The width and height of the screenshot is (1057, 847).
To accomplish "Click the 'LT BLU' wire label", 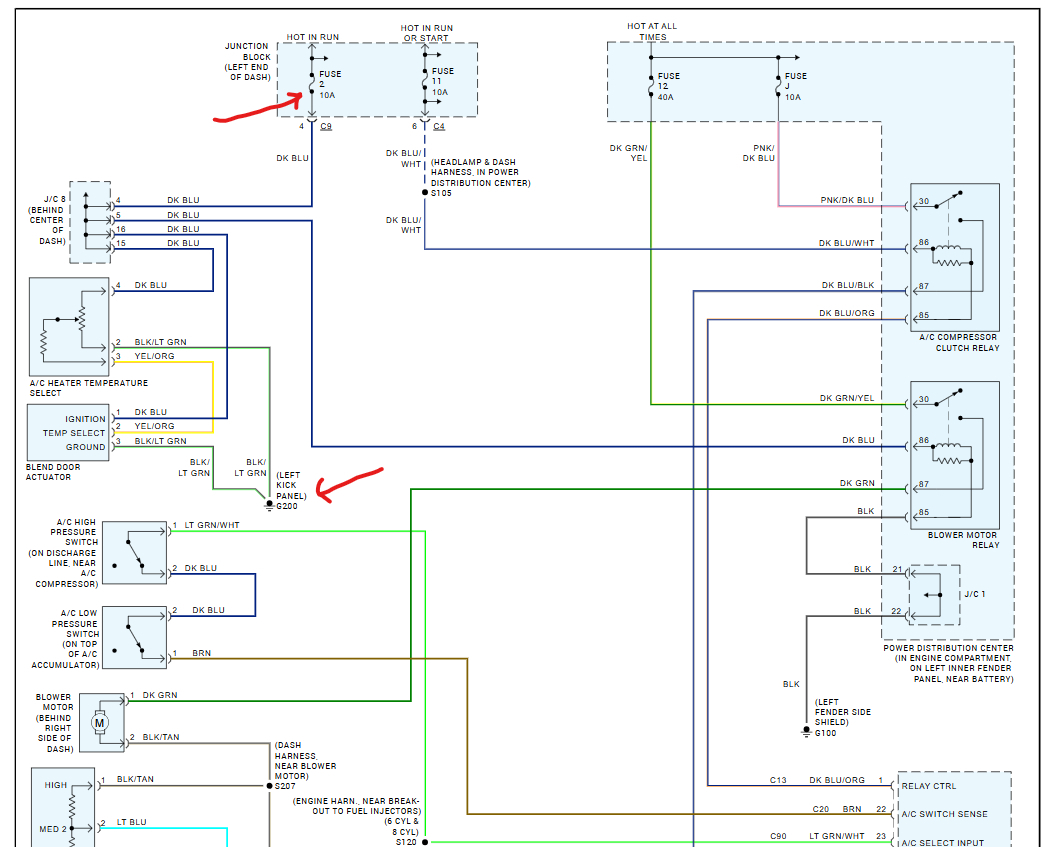I will click(131, 821).
